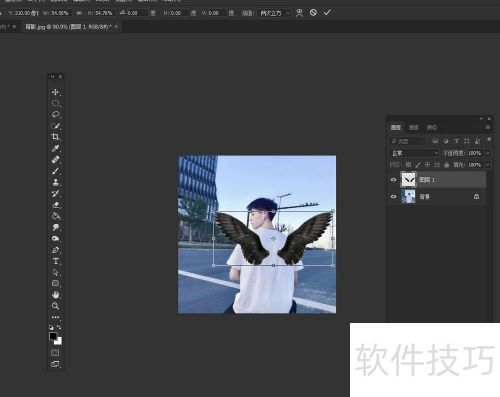Open the Layers panel options menu
The image size is (500, 397).
pos(488,127)
